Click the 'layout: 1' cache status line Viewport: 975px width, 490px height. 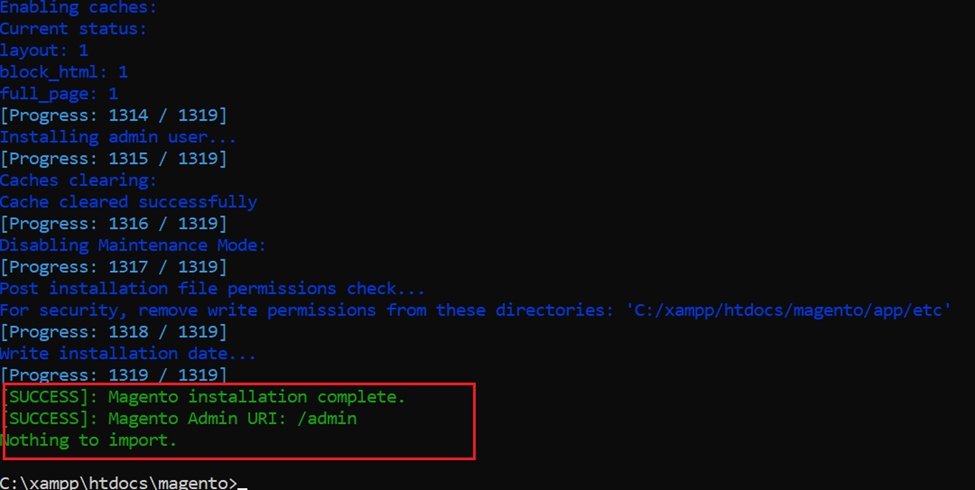tap(44, 50)
